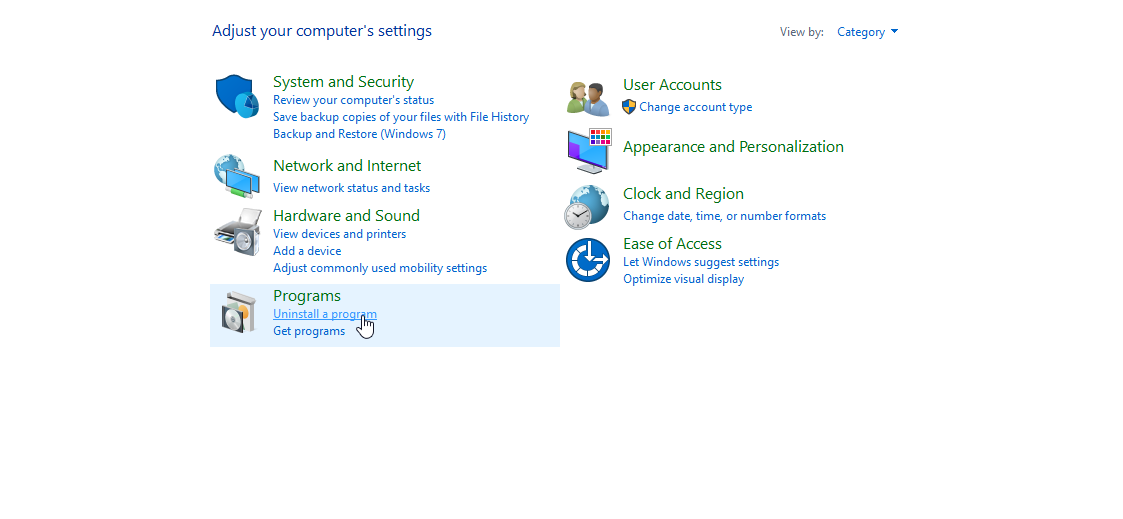The height and width of the screenshot is (519, 1123).
Task: Click Add a device link
Action: tap(307, 251)
